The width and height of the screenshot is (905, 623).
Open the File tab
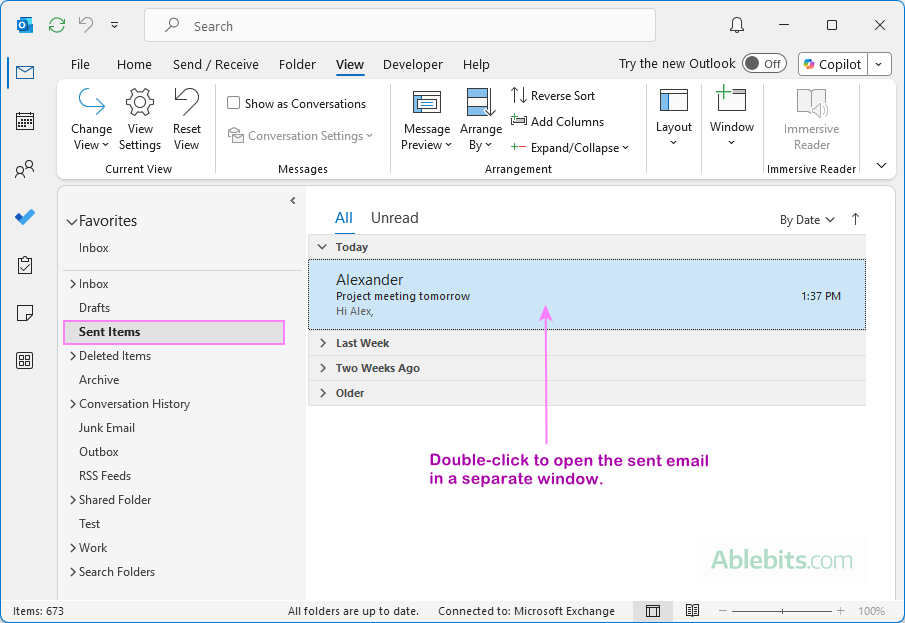click(80, 65)
